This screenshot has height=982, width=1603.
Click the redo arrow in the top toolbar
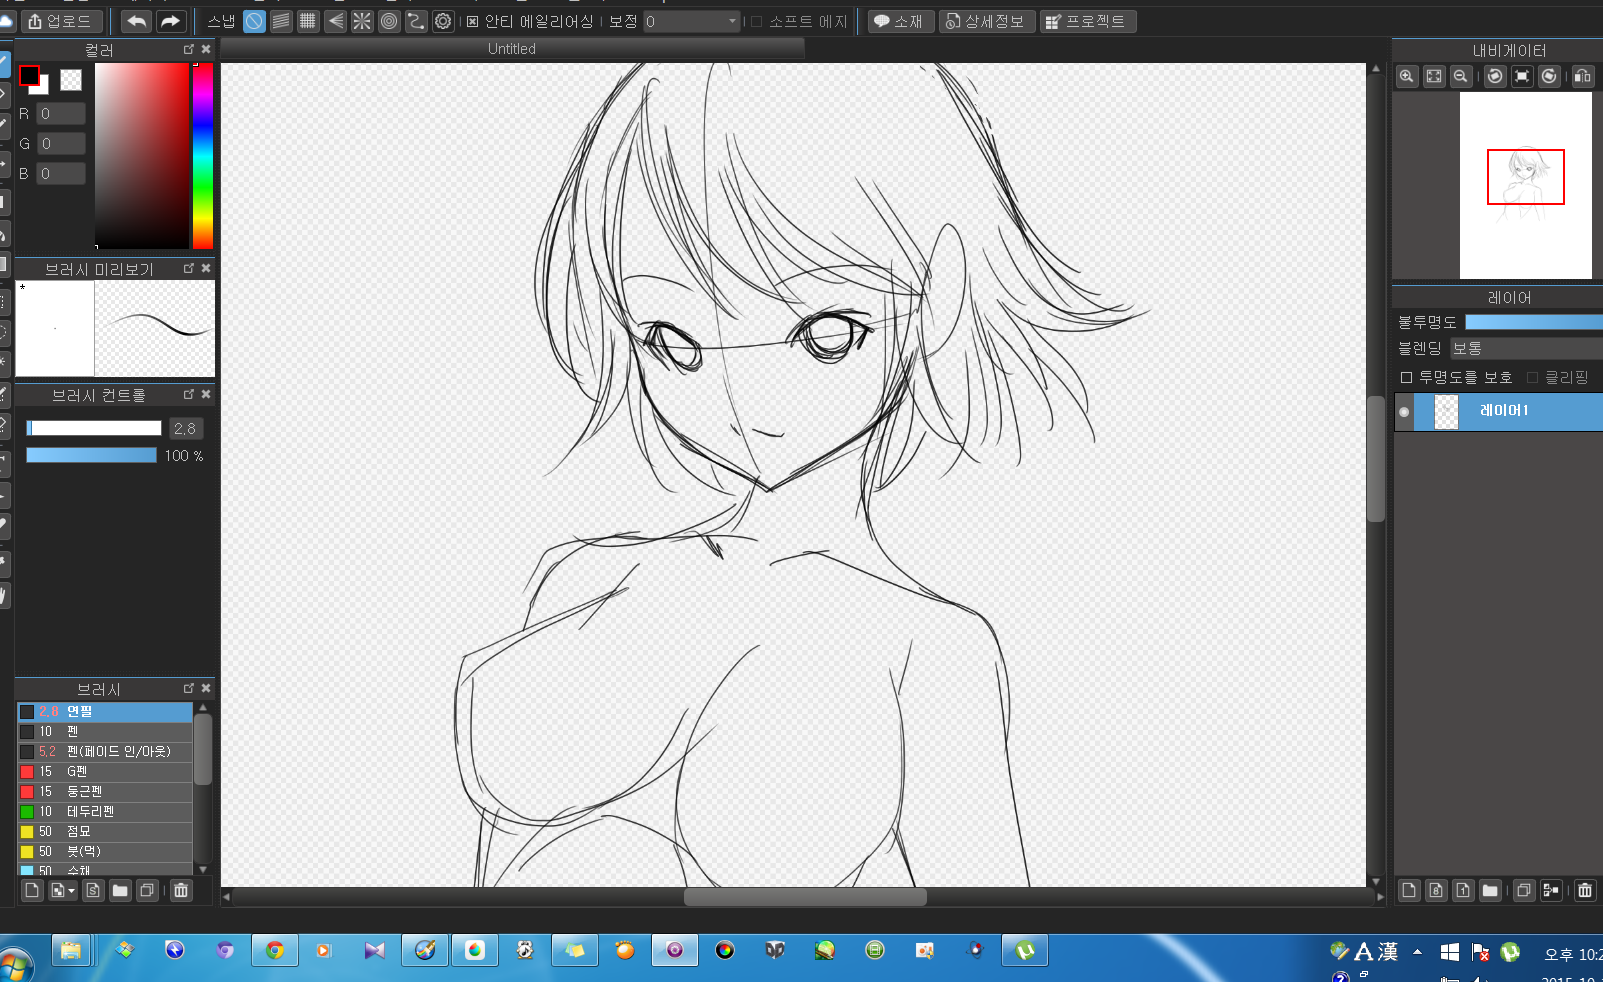point(171,21)
